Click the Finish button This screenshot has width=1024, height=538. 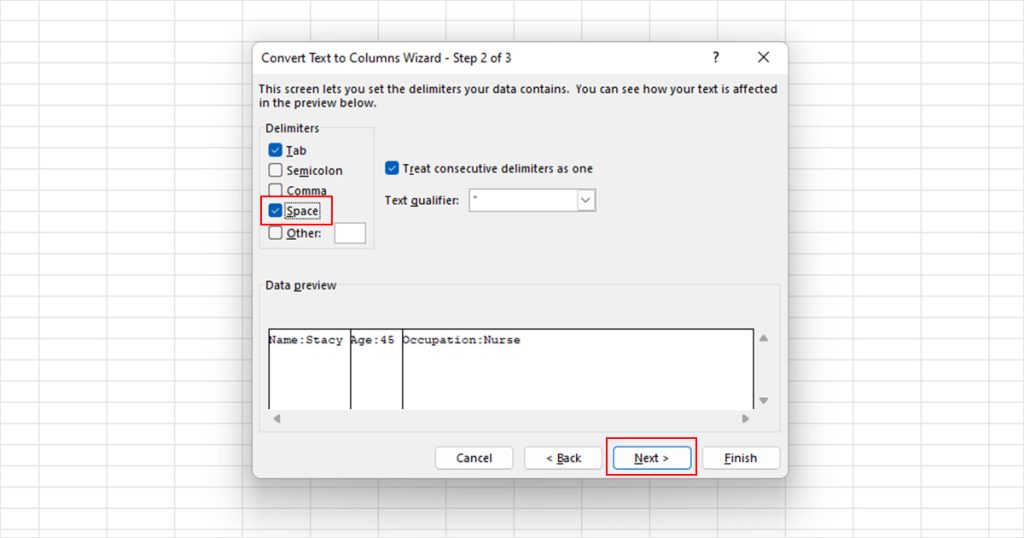(741, 458)
